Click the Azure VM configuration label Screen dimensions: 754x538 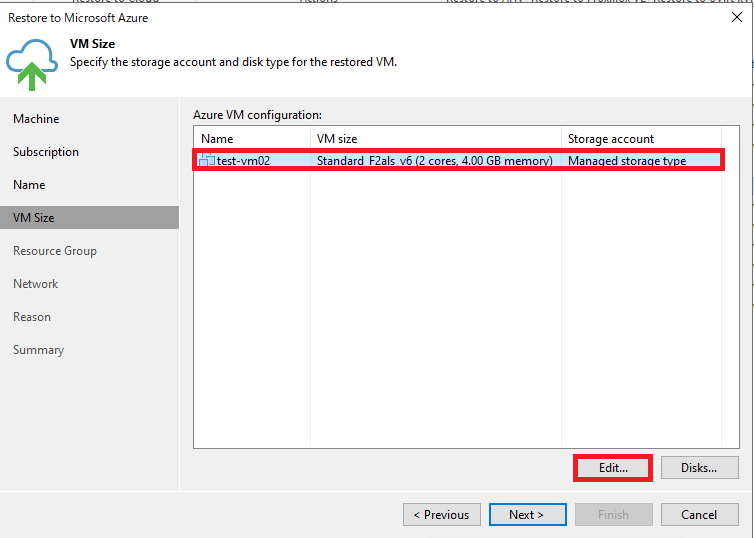click(x=257, y=115)
